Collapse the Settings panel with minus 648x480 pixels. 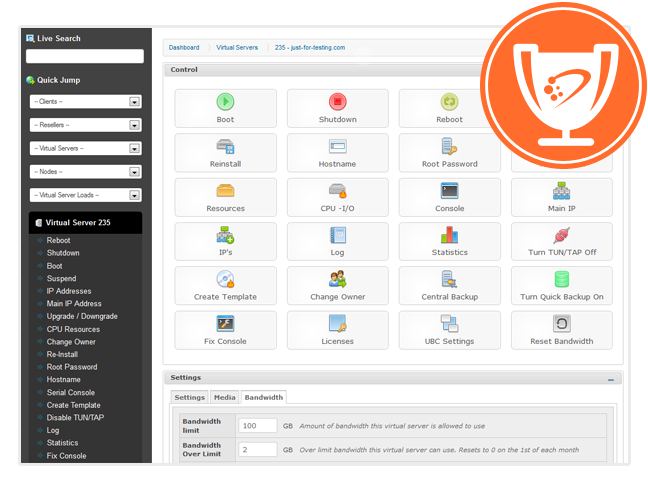(x=611, y=380)
